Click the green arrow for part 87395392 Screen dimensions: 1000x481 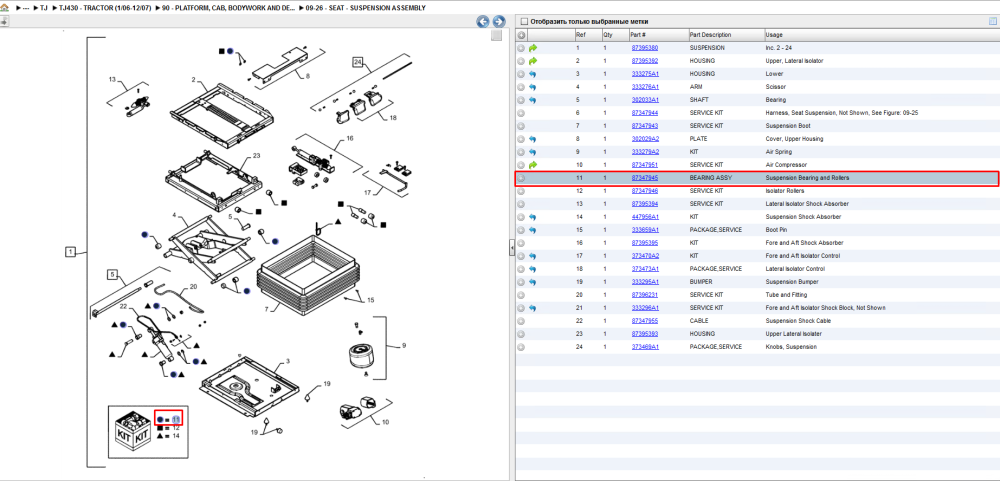533,61
